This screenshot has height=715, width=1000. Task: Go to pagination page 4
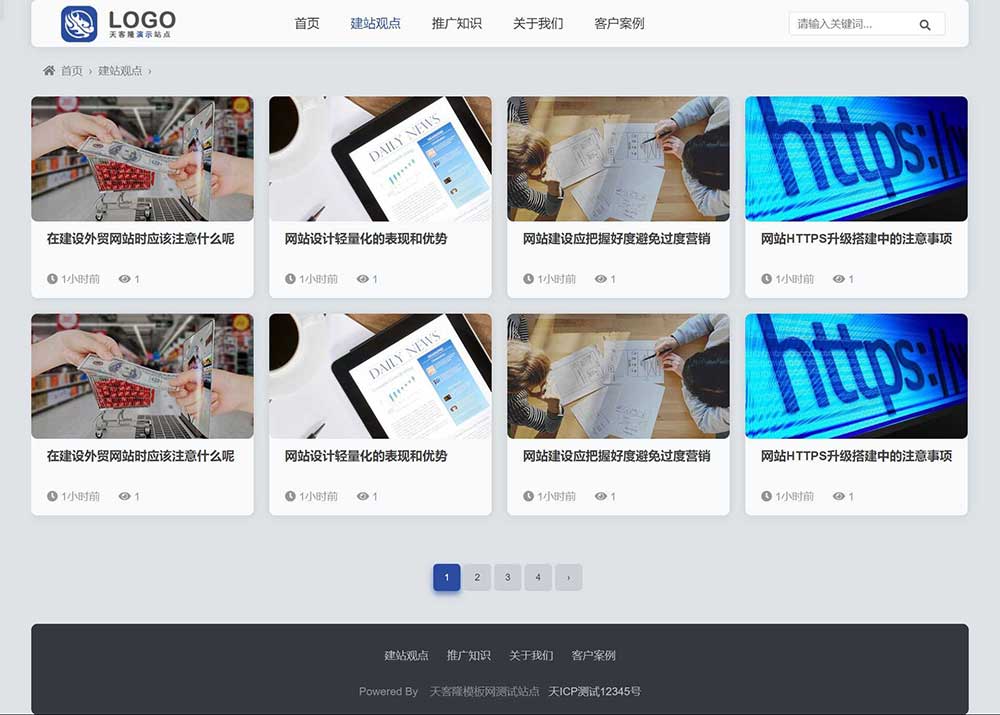538,577
